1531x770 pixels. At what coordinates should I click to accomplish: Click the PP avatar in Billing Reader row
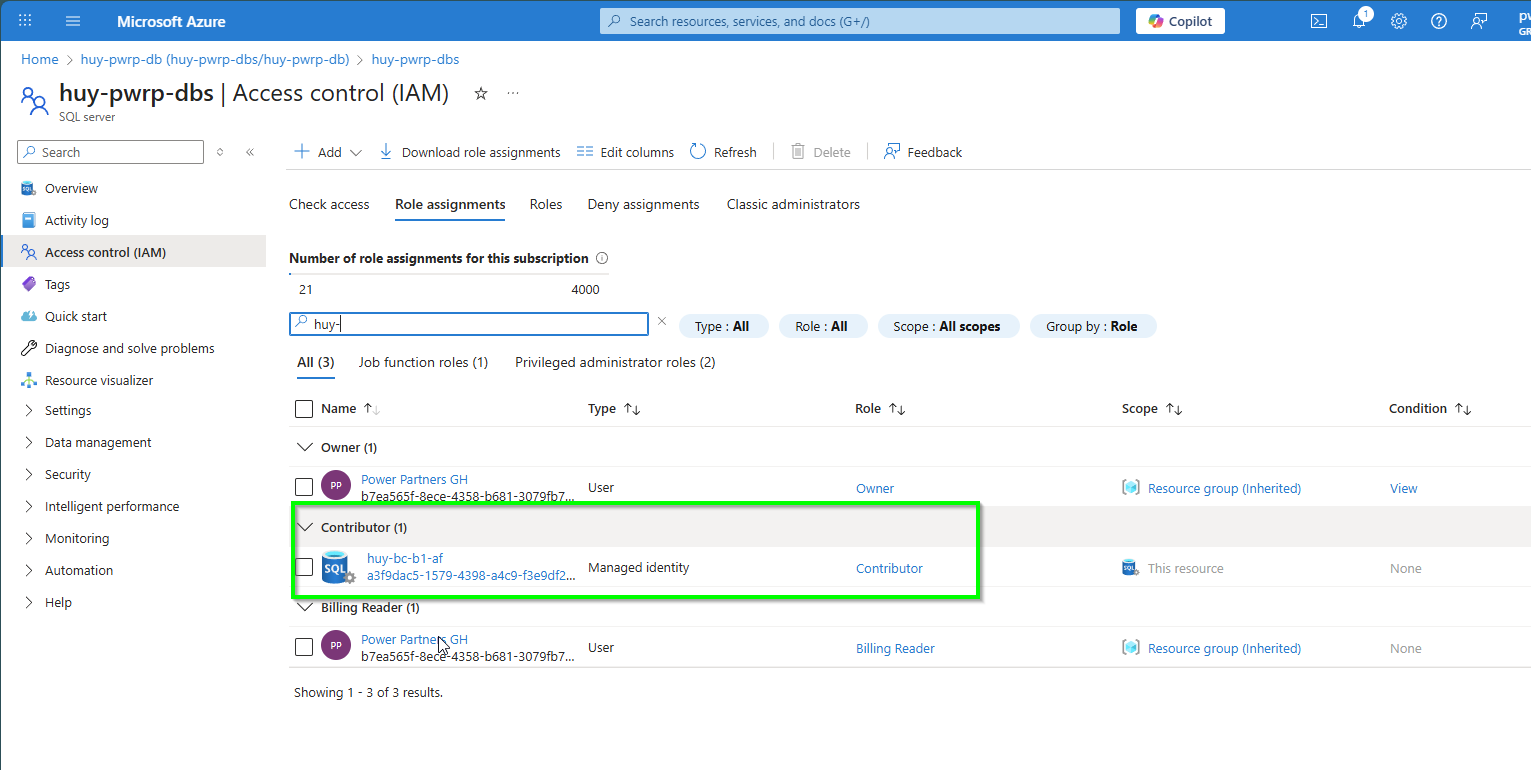tap(336, 646)
